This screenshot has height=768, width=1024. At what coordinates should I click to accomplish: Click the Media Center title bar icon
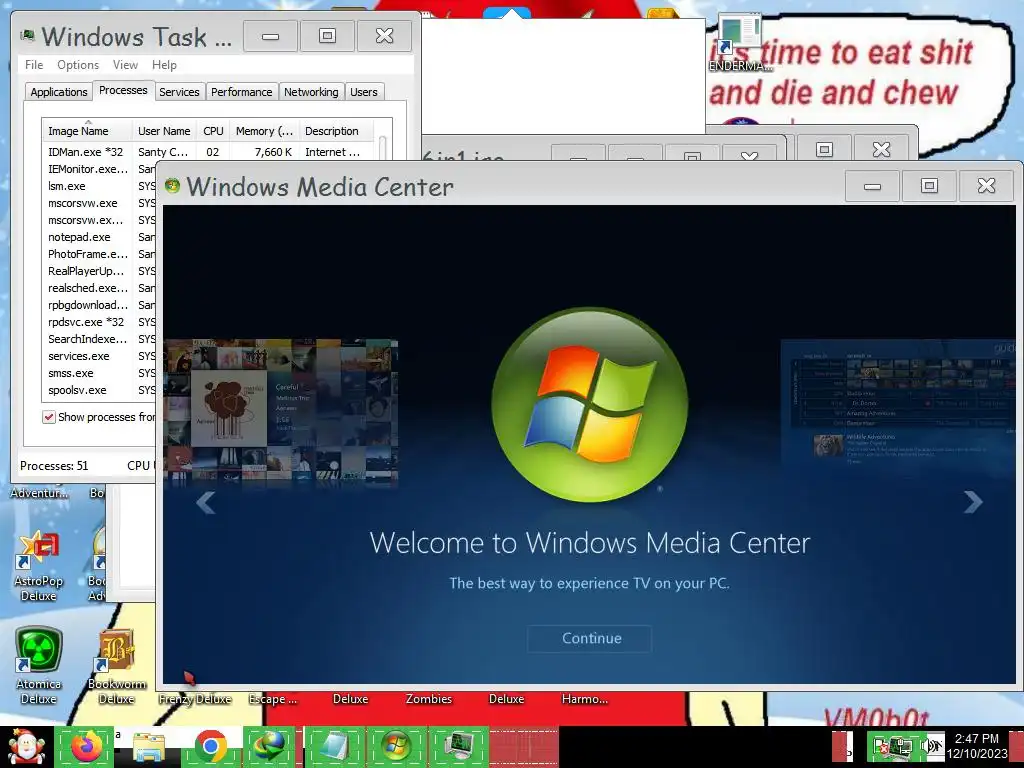pyautogui.click(x=172, y=186)
